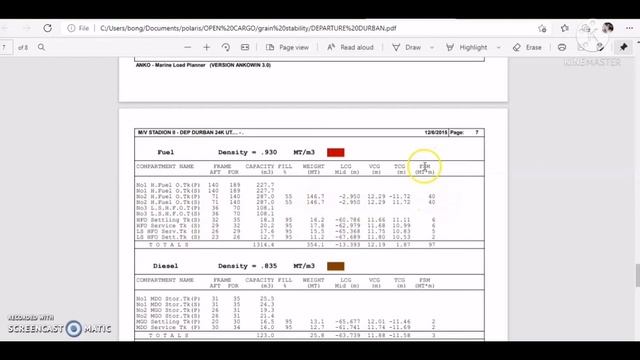Open the browser Settings and more menu
Viewport: 640px width, 360px height.
[629, 28]
